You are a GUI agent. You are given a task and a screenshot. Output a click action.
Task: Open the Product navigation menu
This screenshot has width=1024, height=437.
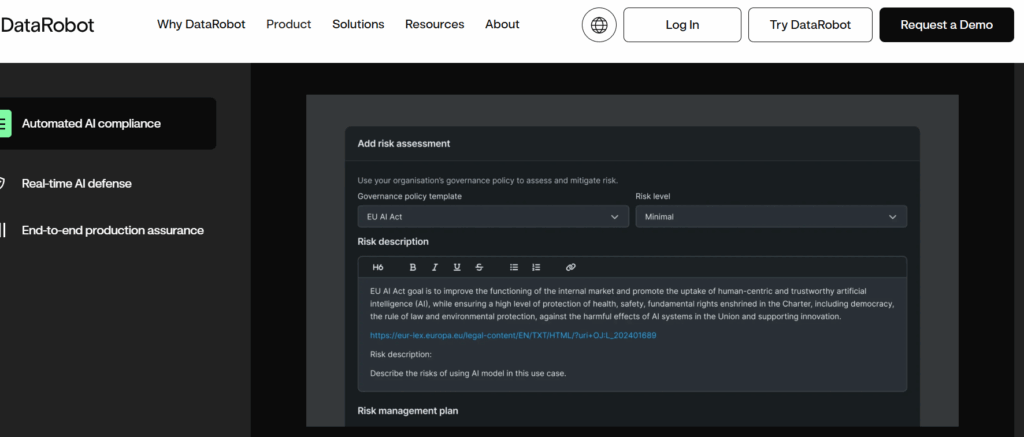pos(288,24)
